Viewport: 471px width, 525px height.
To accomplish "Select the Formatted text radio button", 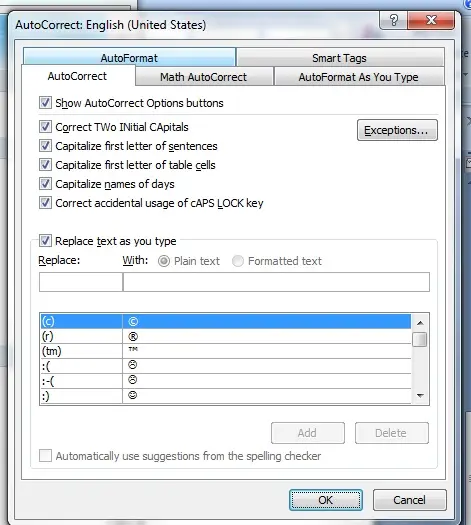I will pyautogui.click(x=238, y=261).
